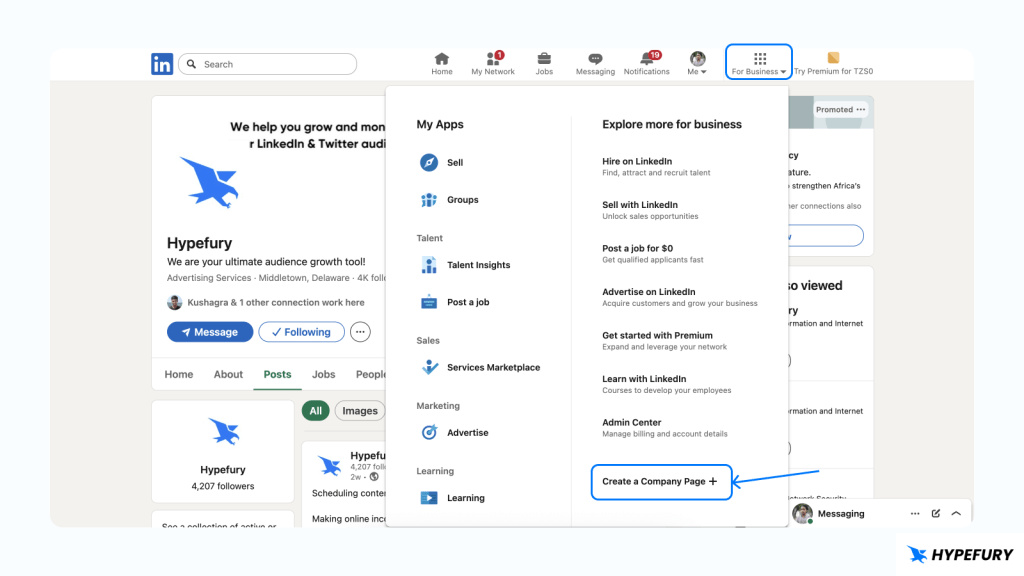Click Create a Company Page link
The height and width of the screenshot is (576, 1024).
(660, 482)
